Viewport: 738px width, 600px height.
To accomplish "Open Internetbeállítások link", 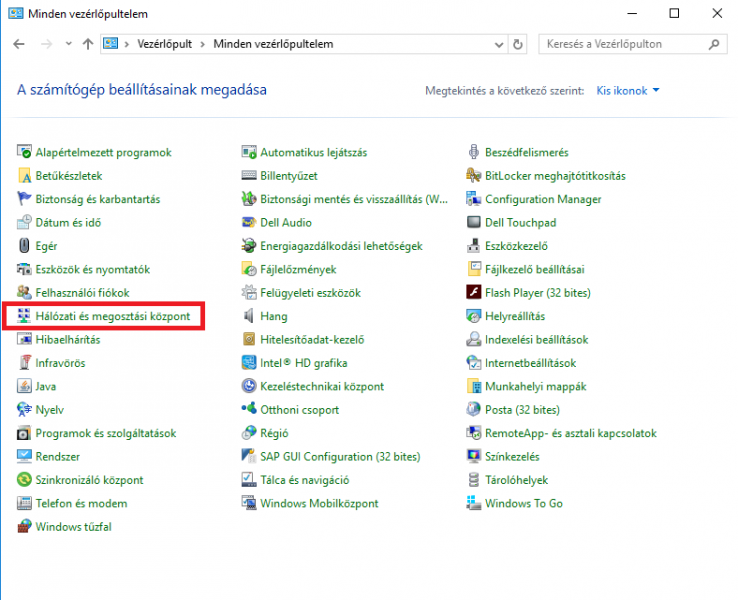I will (x=530, y=363).
